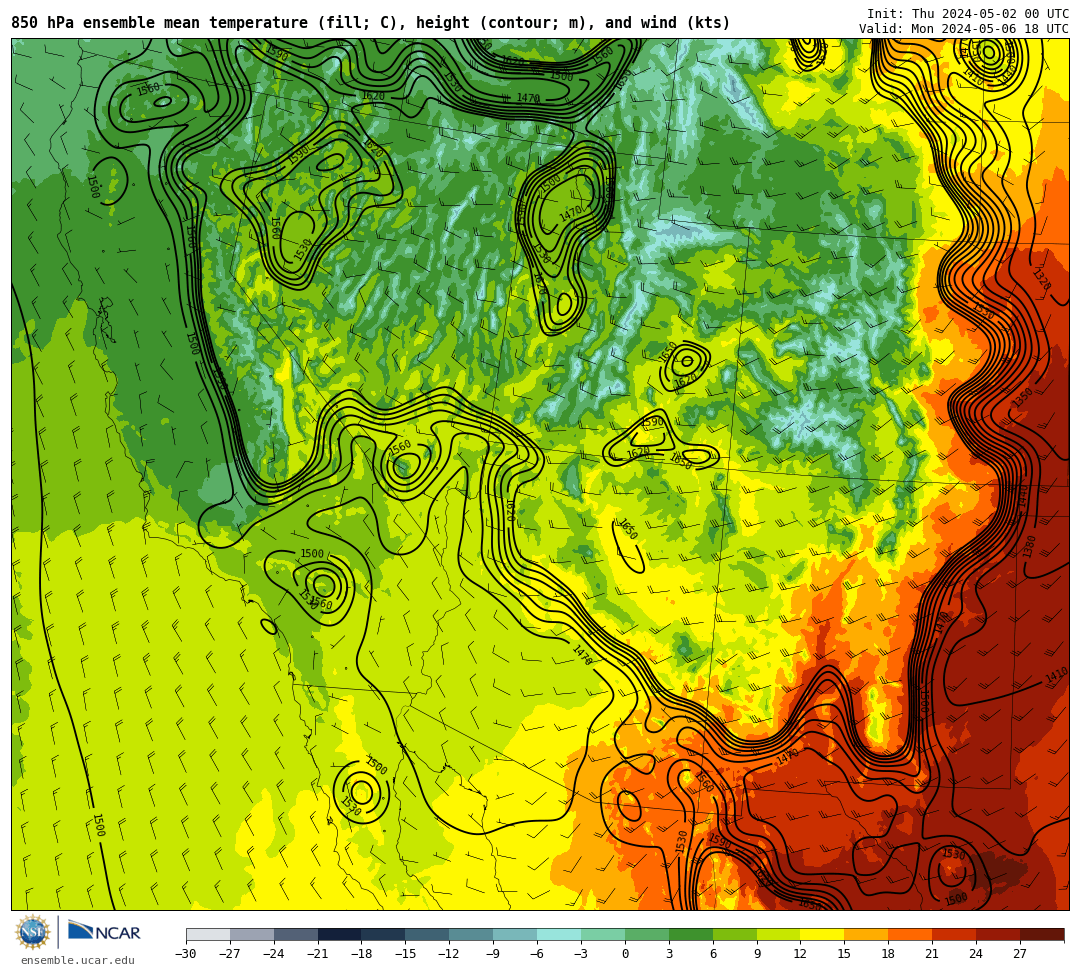This screenshot has width=1080, height=973.
Task: Click the light cyan colorbar swatch between -6 and -3
Action: pos(559,934)
